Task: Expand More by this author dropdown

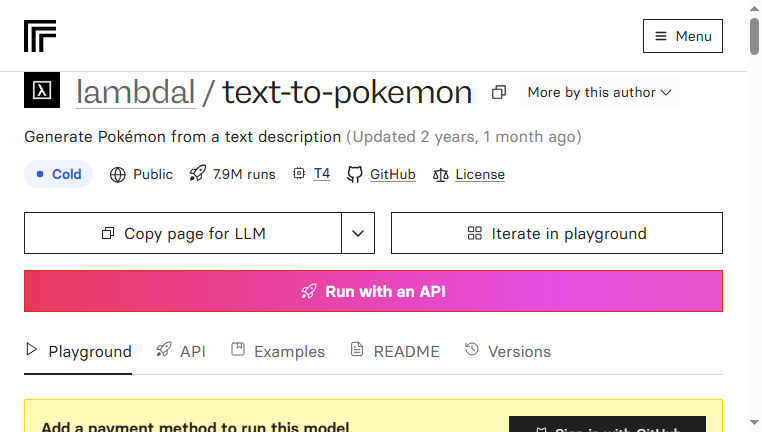Action: coord(600,92)
